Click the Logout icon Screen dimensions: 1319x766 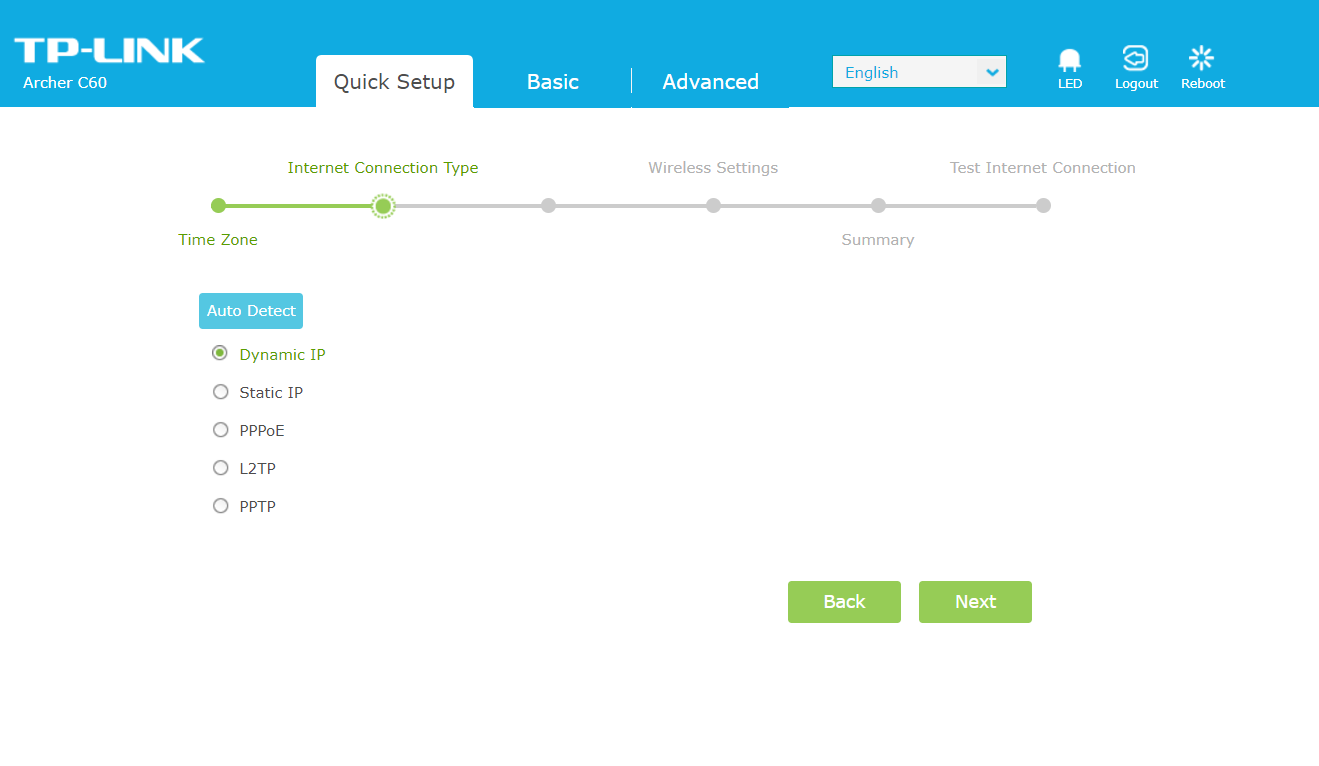pyautogui.click(x=1135, y=59)
